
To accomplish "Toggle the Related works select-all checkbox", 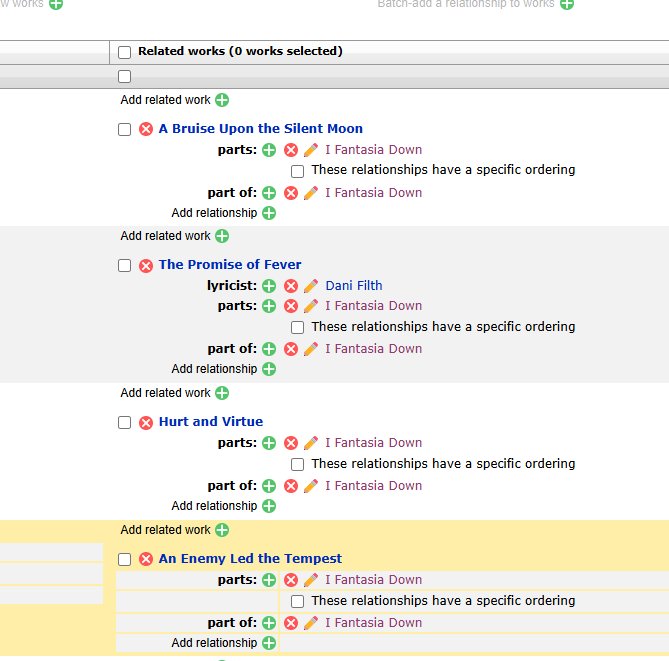I will pos(124,52).
